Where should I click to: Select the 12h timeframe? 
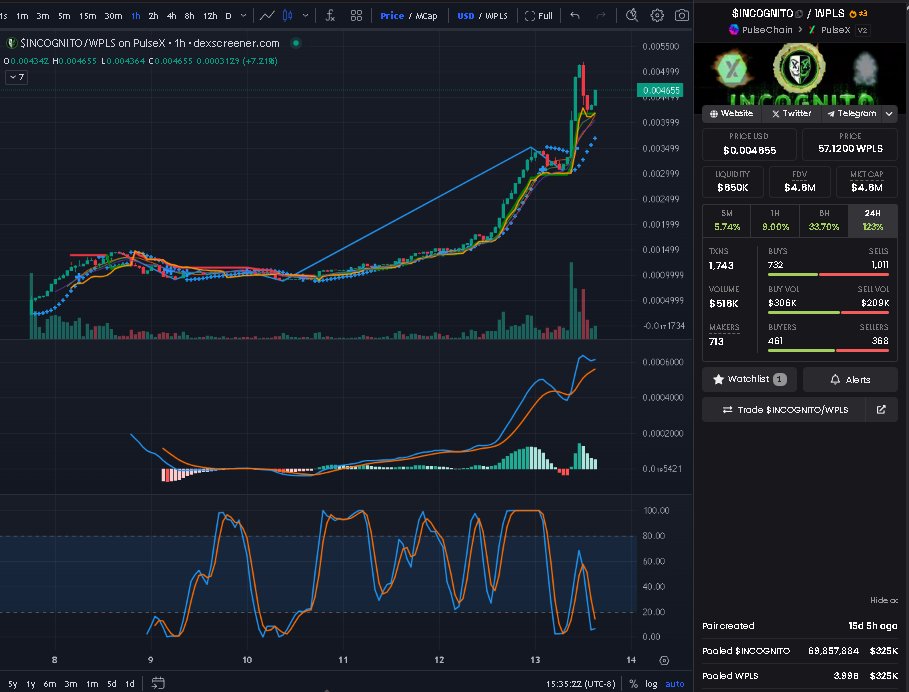pos(210,16)
